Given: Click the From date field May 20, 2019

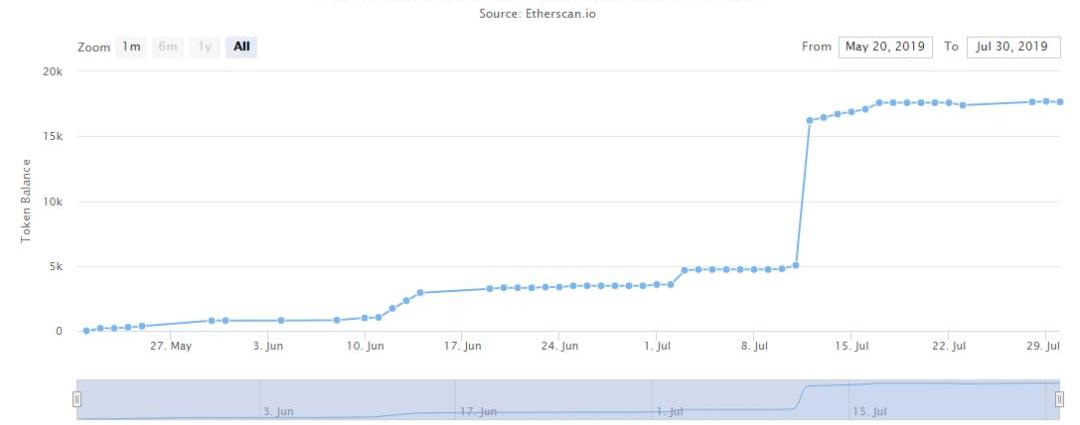Looking at the screenshot, I should [x=885, y=47].
